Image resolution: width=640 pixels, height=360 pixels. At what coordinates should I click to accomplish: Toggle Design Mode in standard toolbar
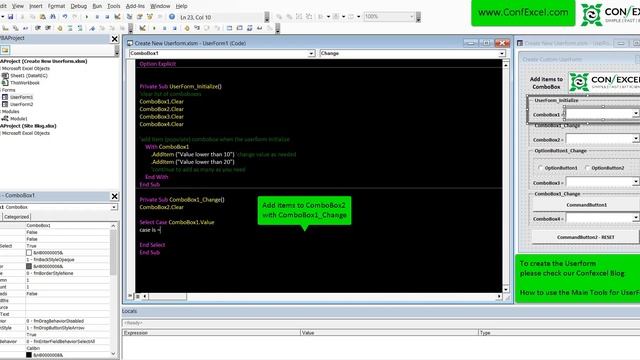tap(118, 17)
